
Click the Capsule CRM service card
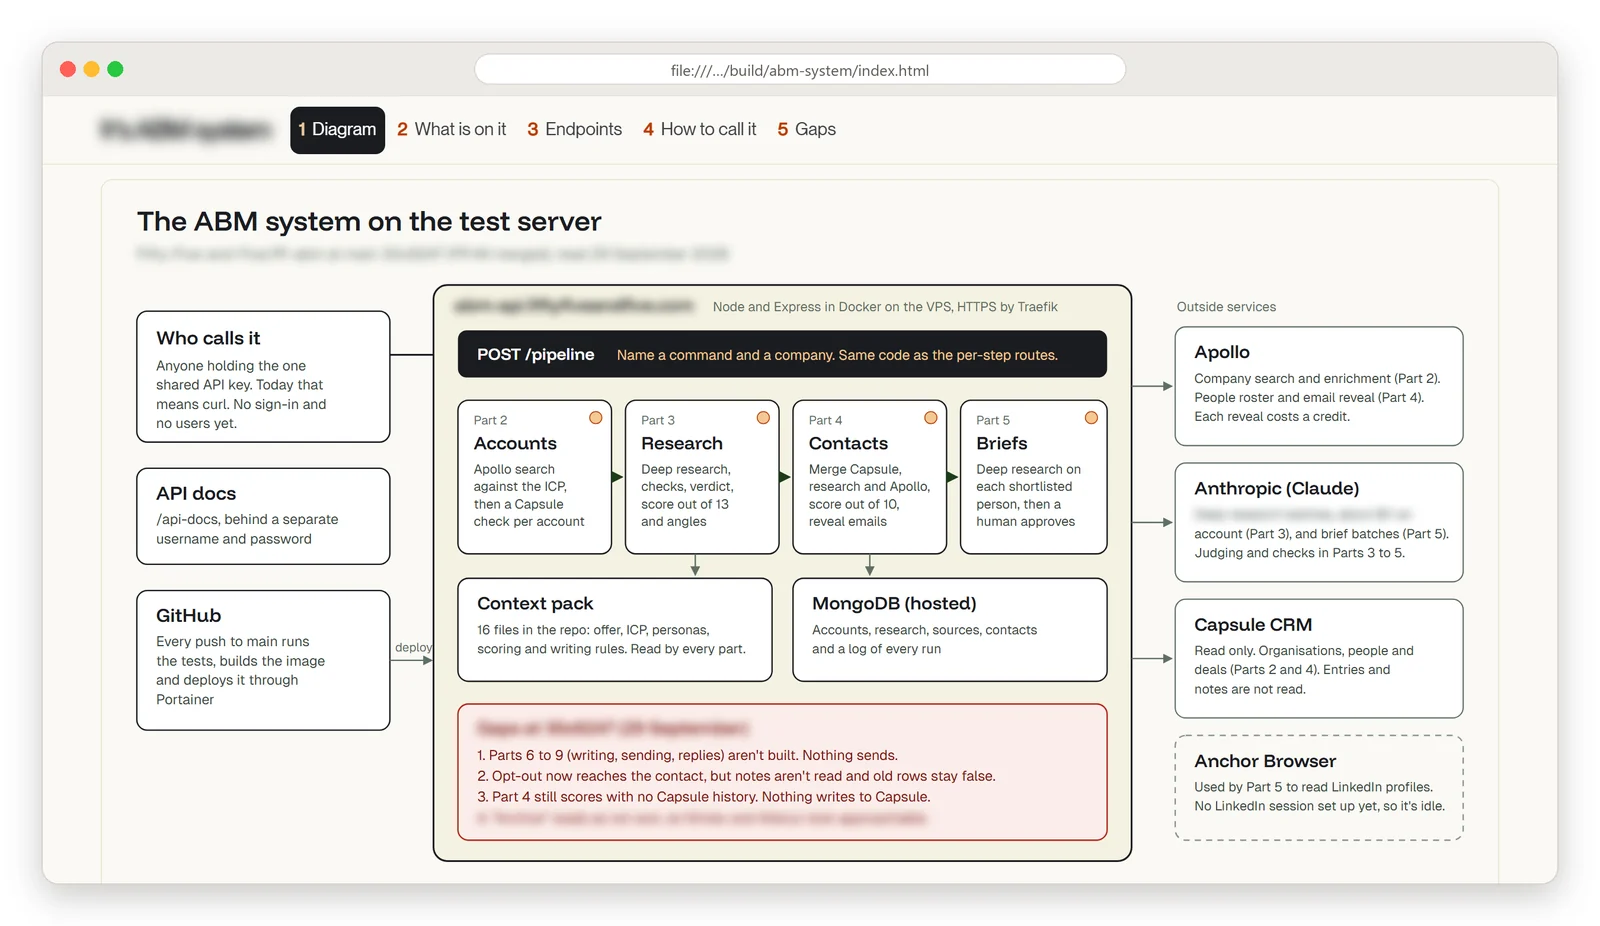1319,658
